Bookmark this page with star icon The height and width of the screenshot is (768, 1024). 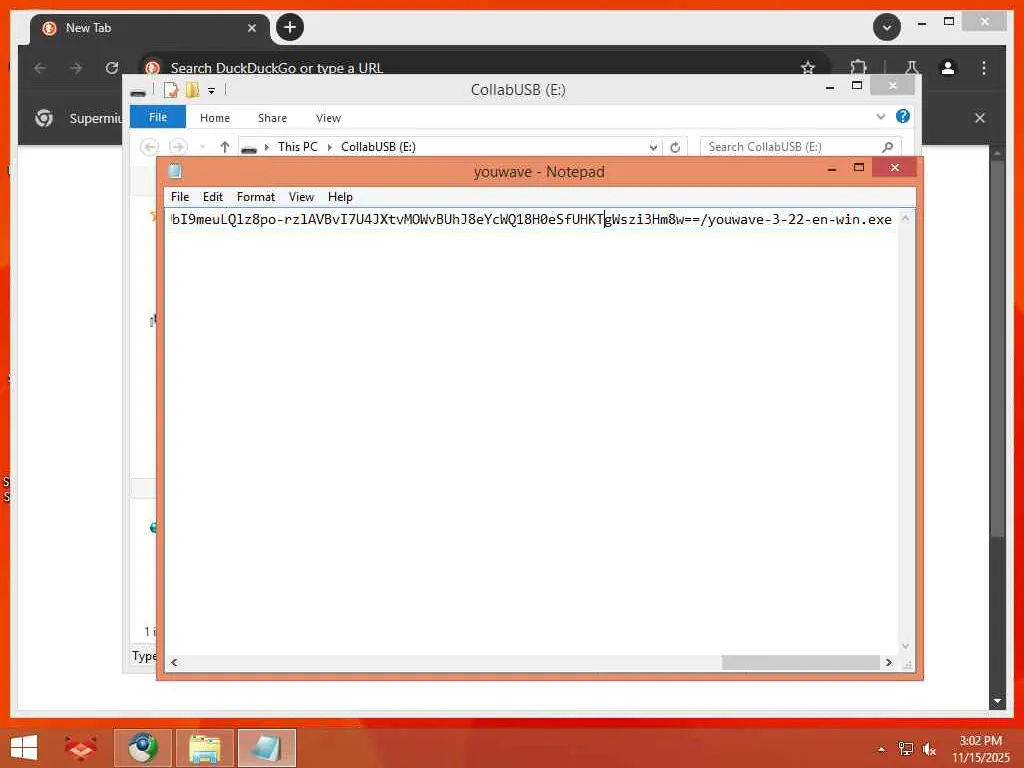click(x=808, y=67)
